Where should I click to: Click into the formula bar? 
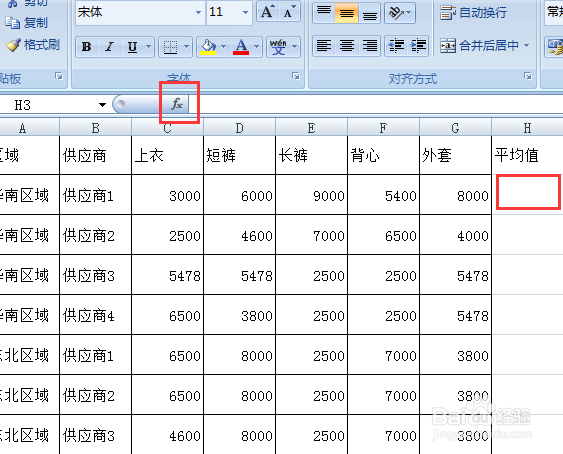click(375, 105)
